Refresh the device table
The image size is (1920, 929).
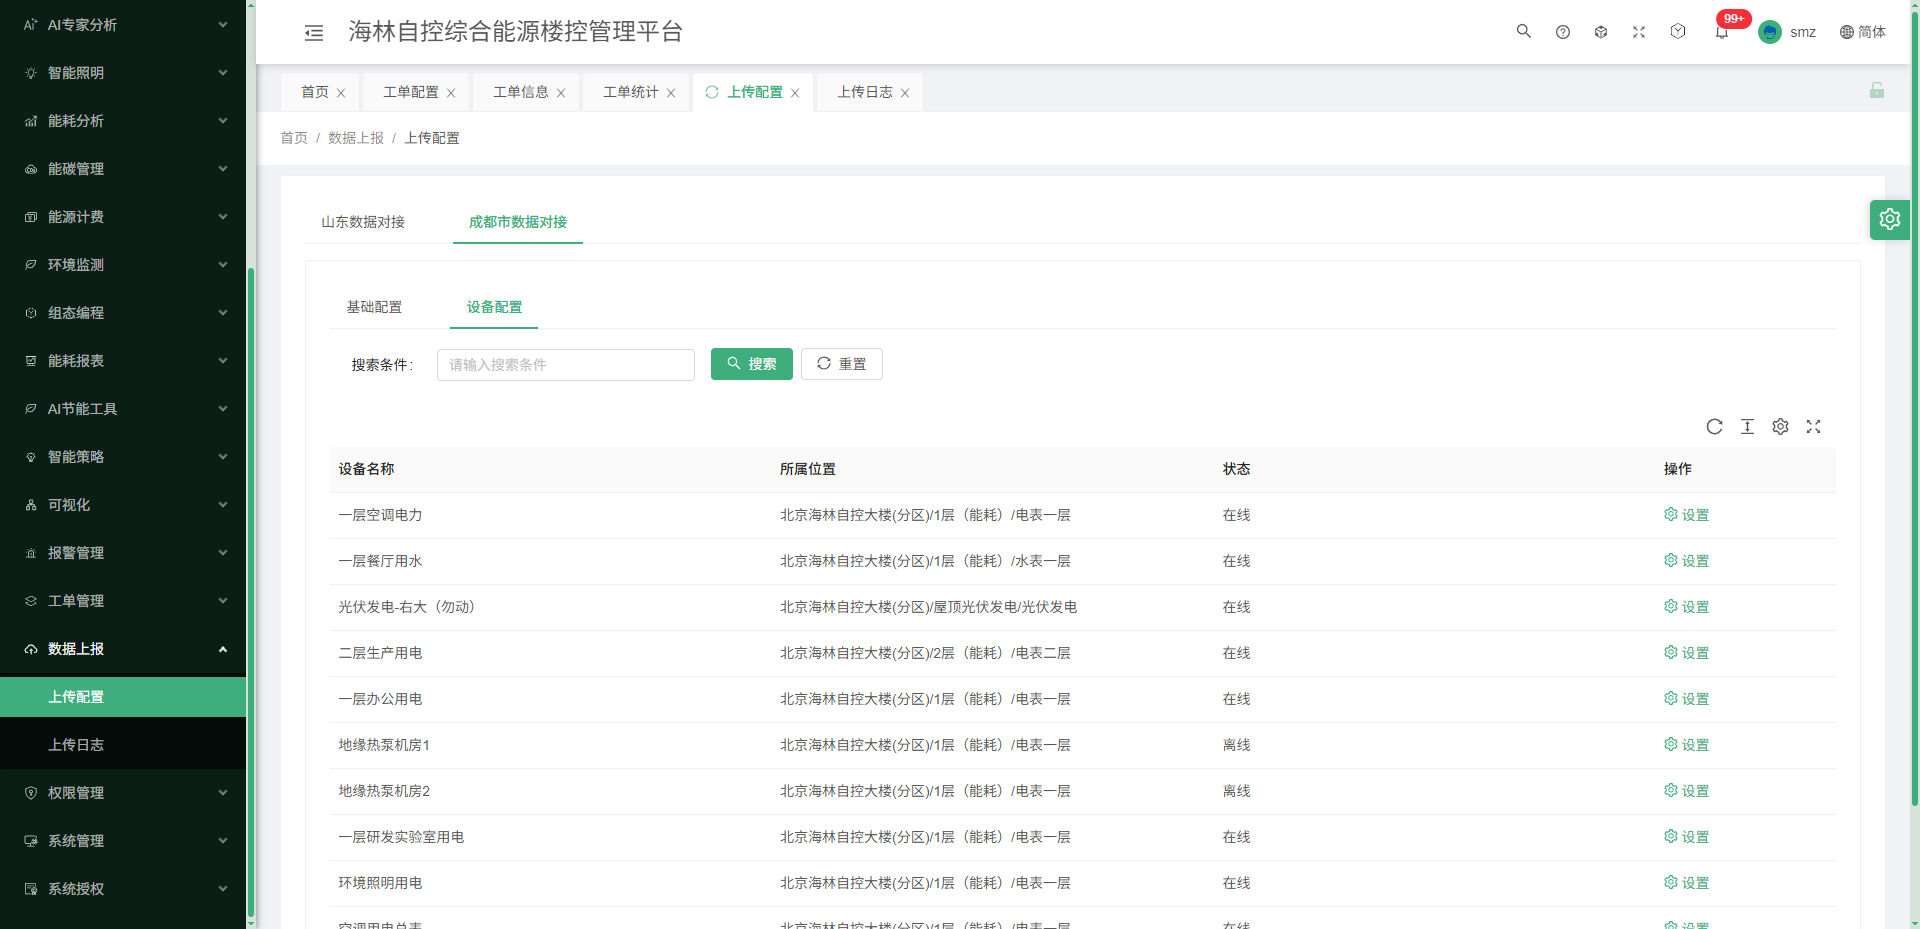[1714, 426]
